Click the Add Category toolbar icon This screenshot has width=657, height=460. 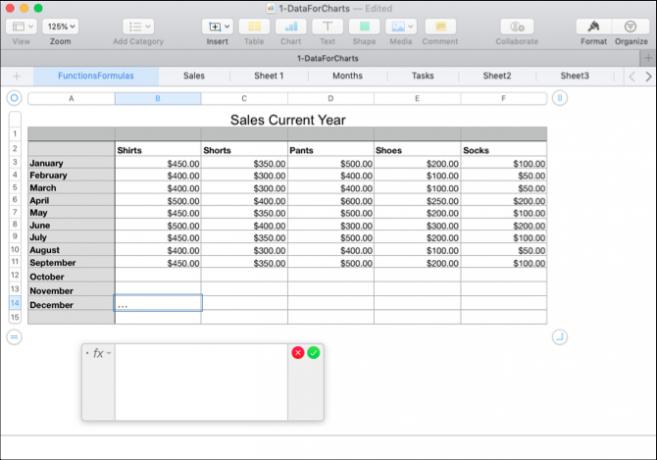(138, 26)
